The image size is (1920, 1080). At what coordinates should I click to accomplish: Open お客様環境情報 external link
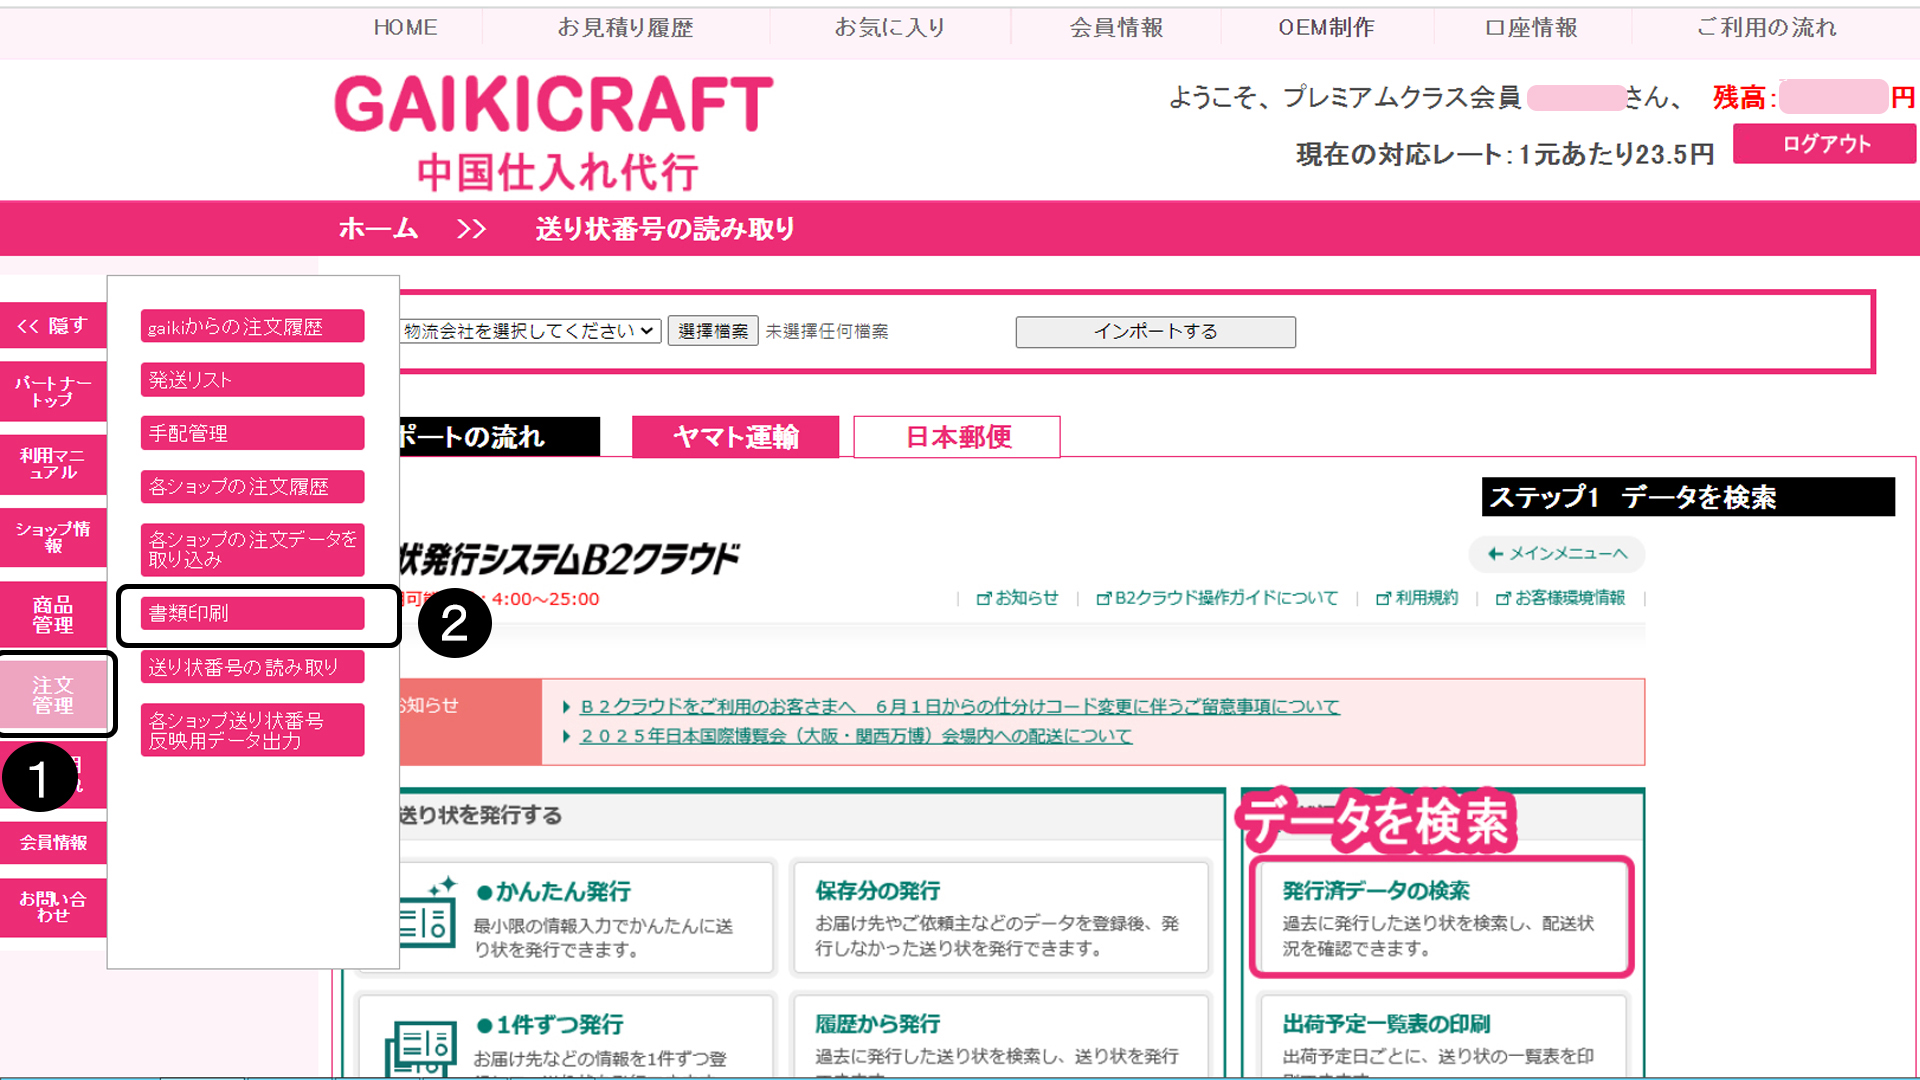click(x=1560, y=598)
